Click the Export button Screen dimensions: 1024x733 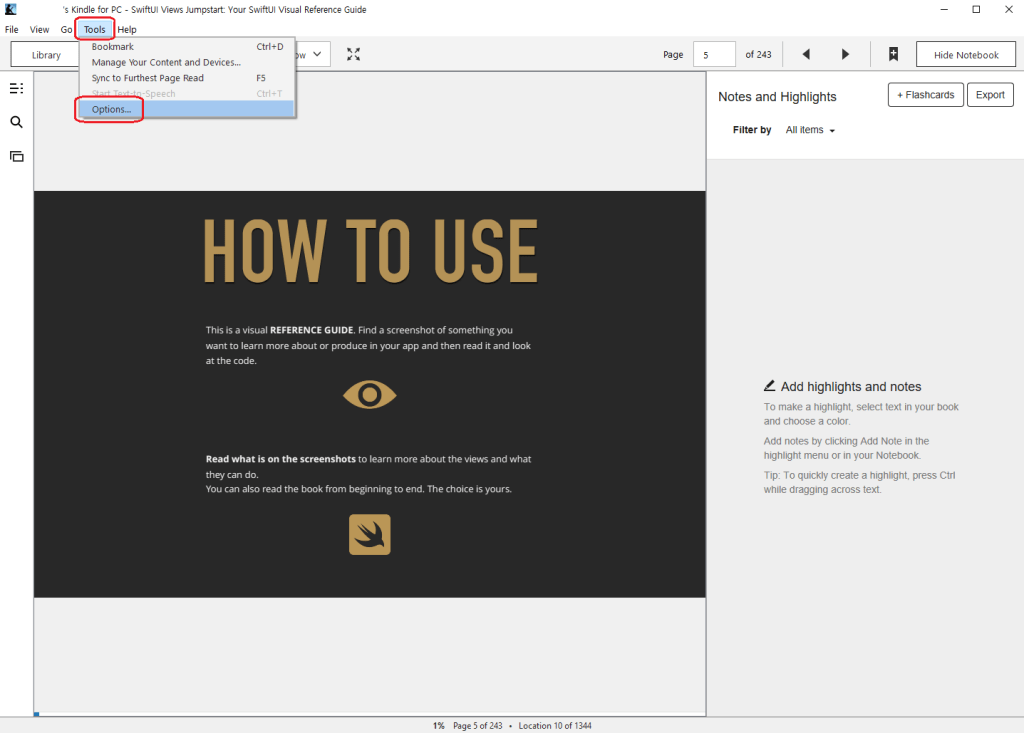coord(990,95)
